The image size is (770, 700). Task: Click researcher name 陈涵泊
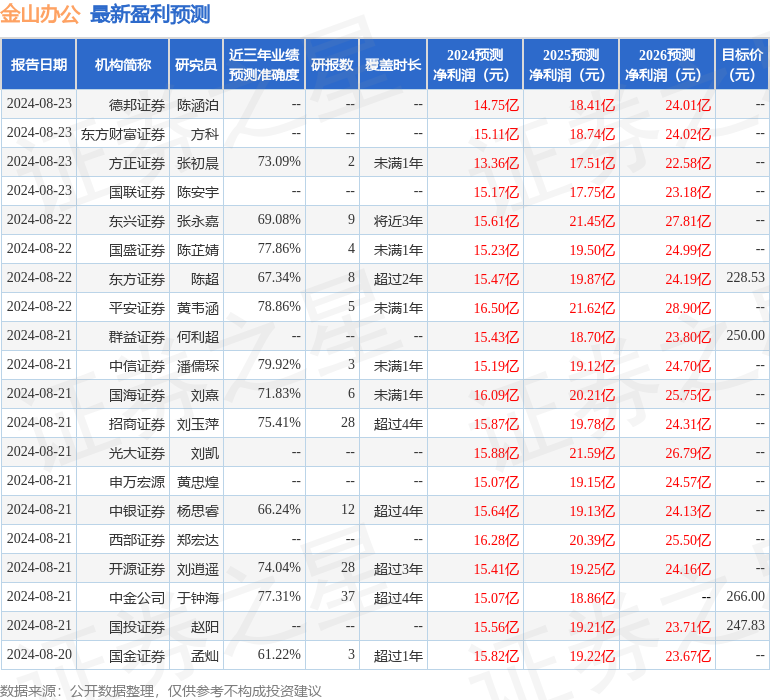click(x=197, y=105)
